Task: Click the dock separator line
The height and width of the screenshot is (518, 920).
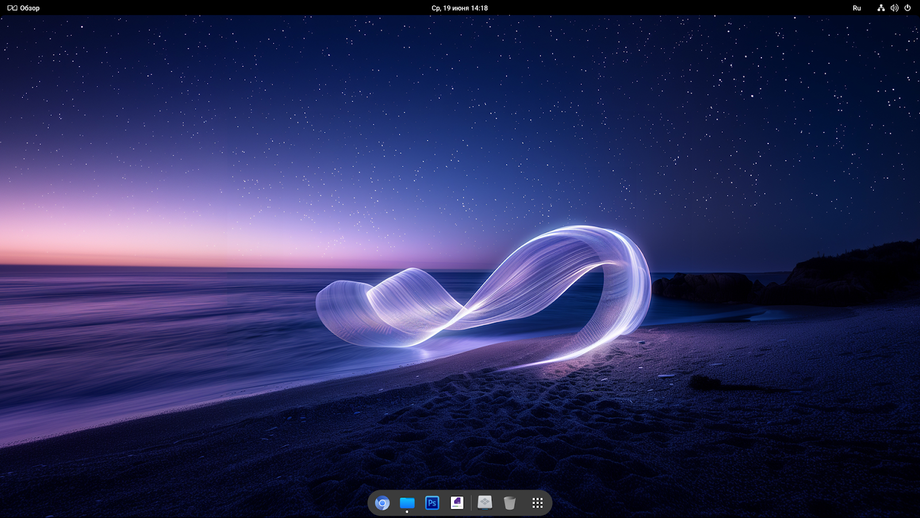Action: tap(471, 503)
